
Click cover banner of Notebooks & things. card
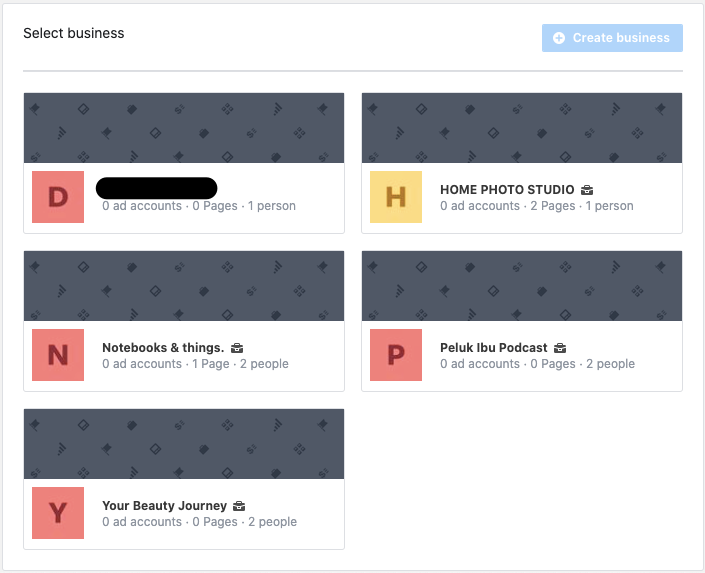184,286
